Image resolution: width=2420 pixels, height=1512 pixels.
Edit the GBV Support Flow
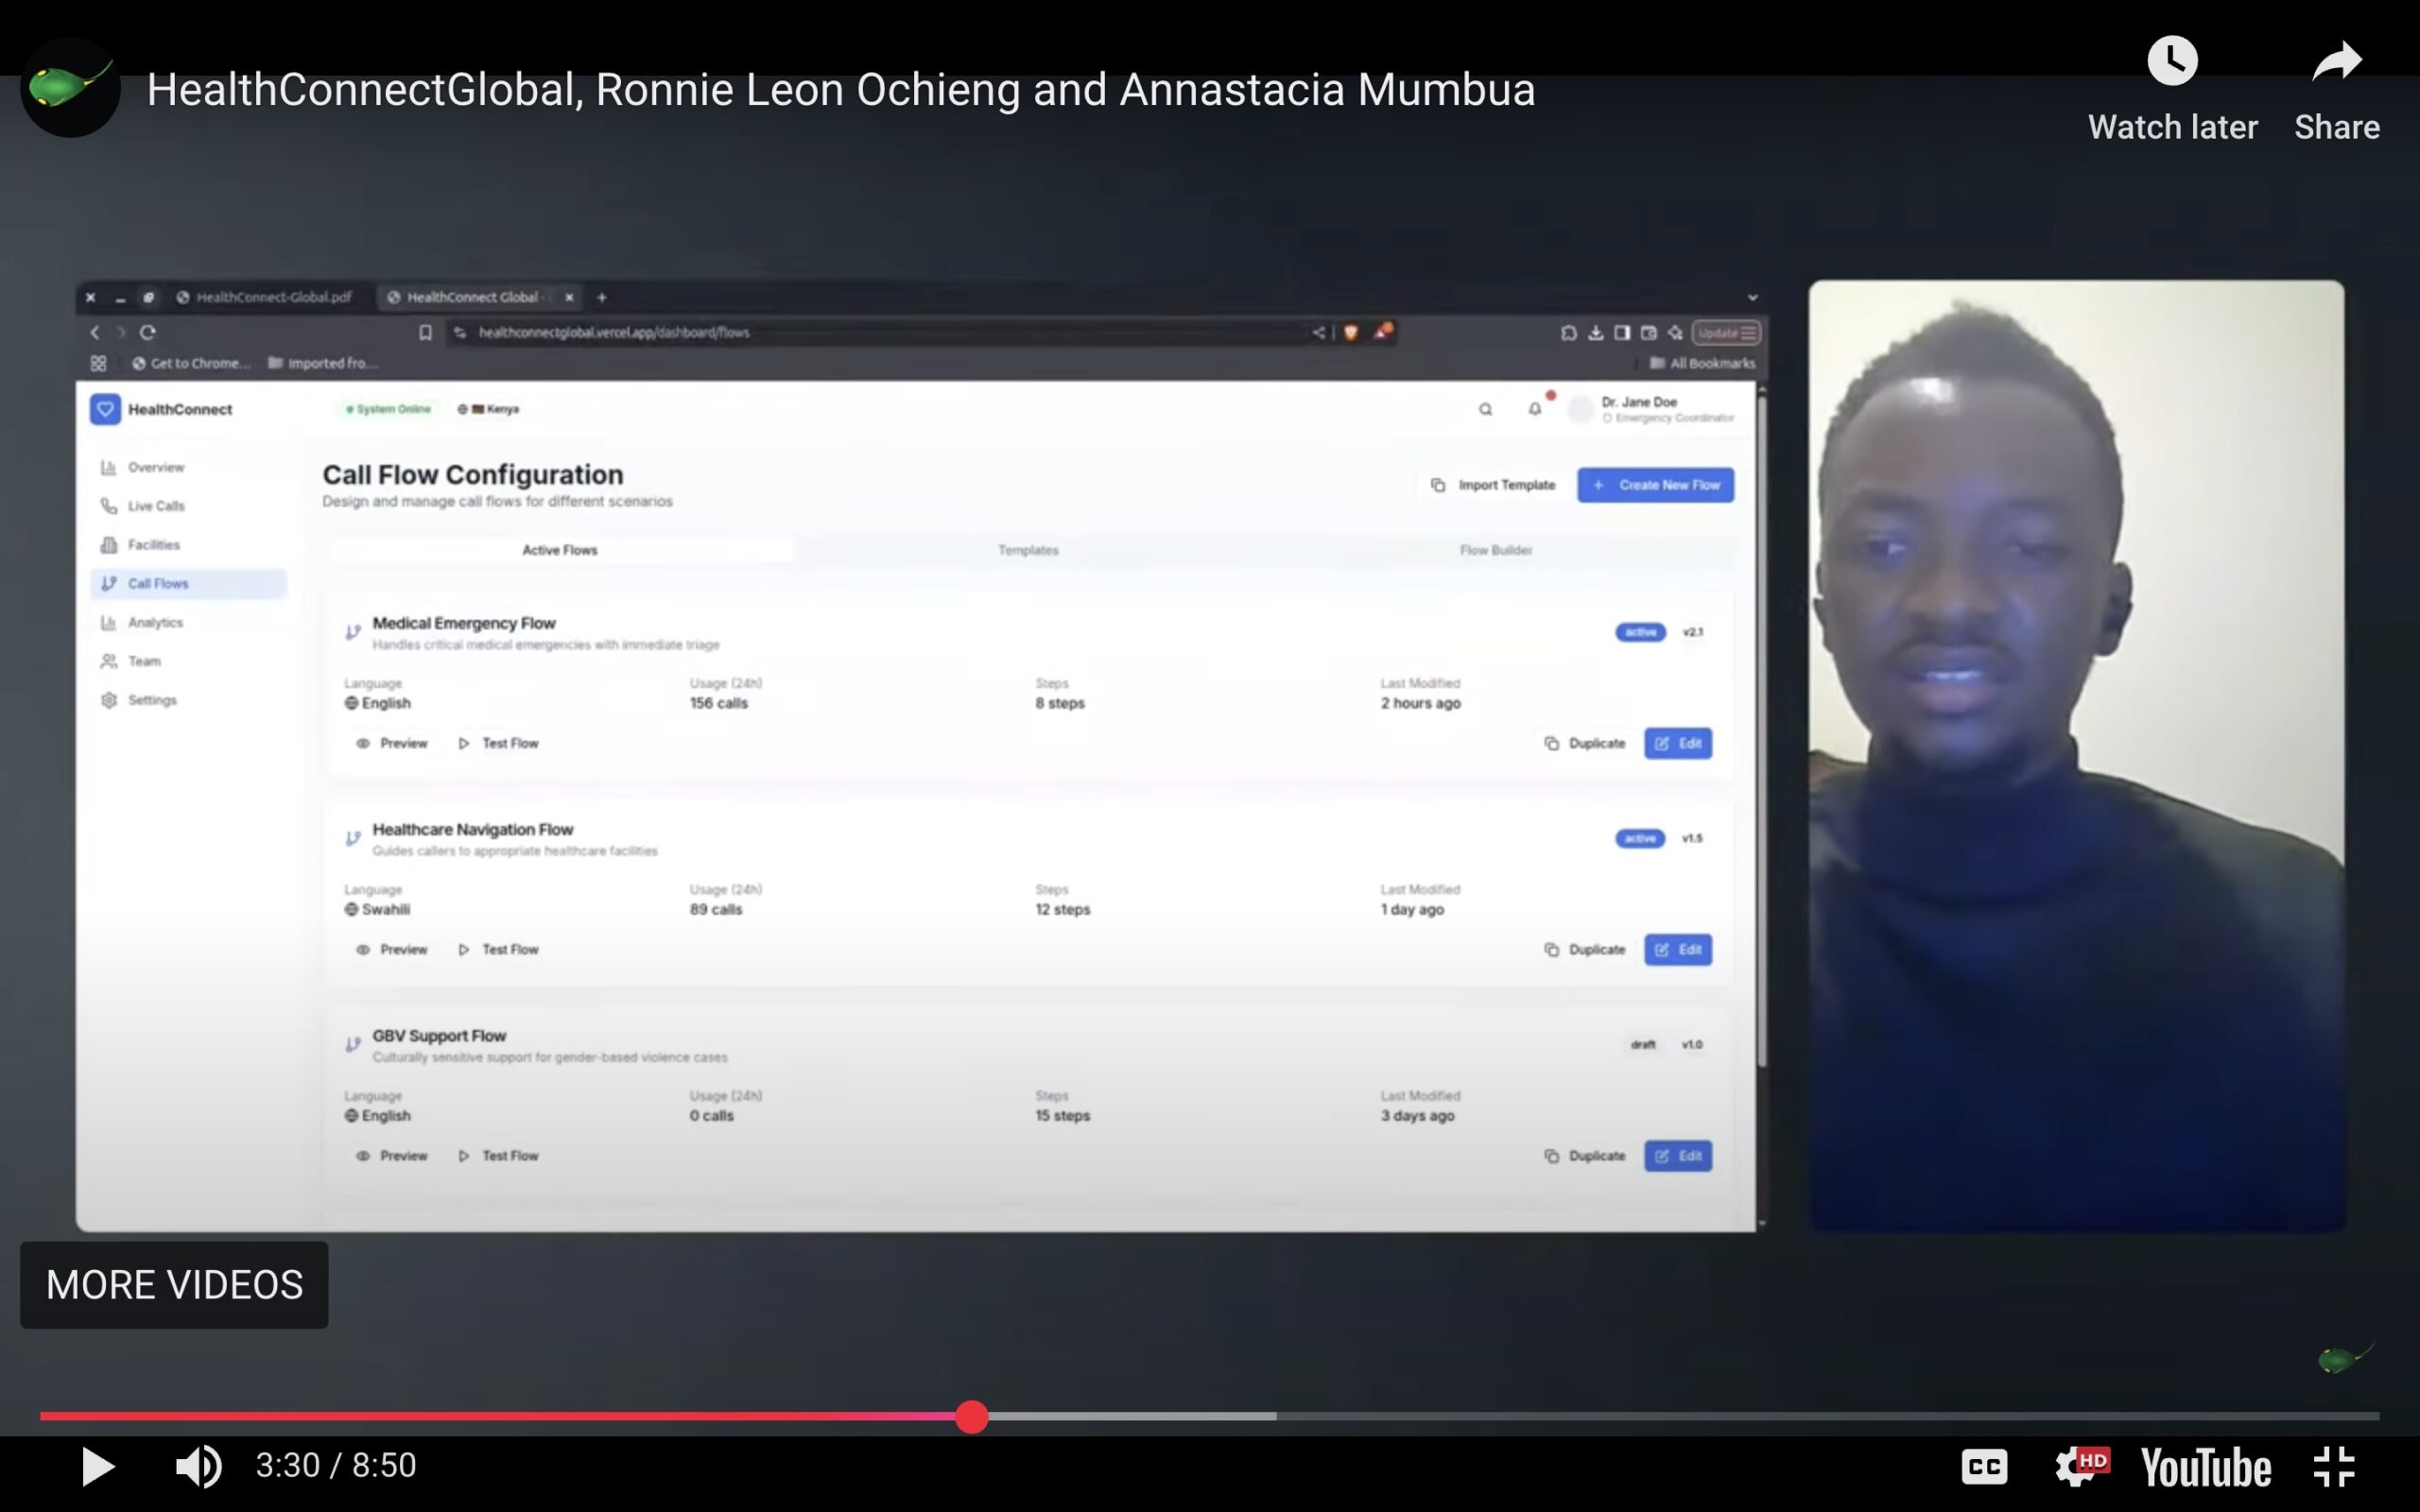pyautogui.click(x=1678, y=1156)
